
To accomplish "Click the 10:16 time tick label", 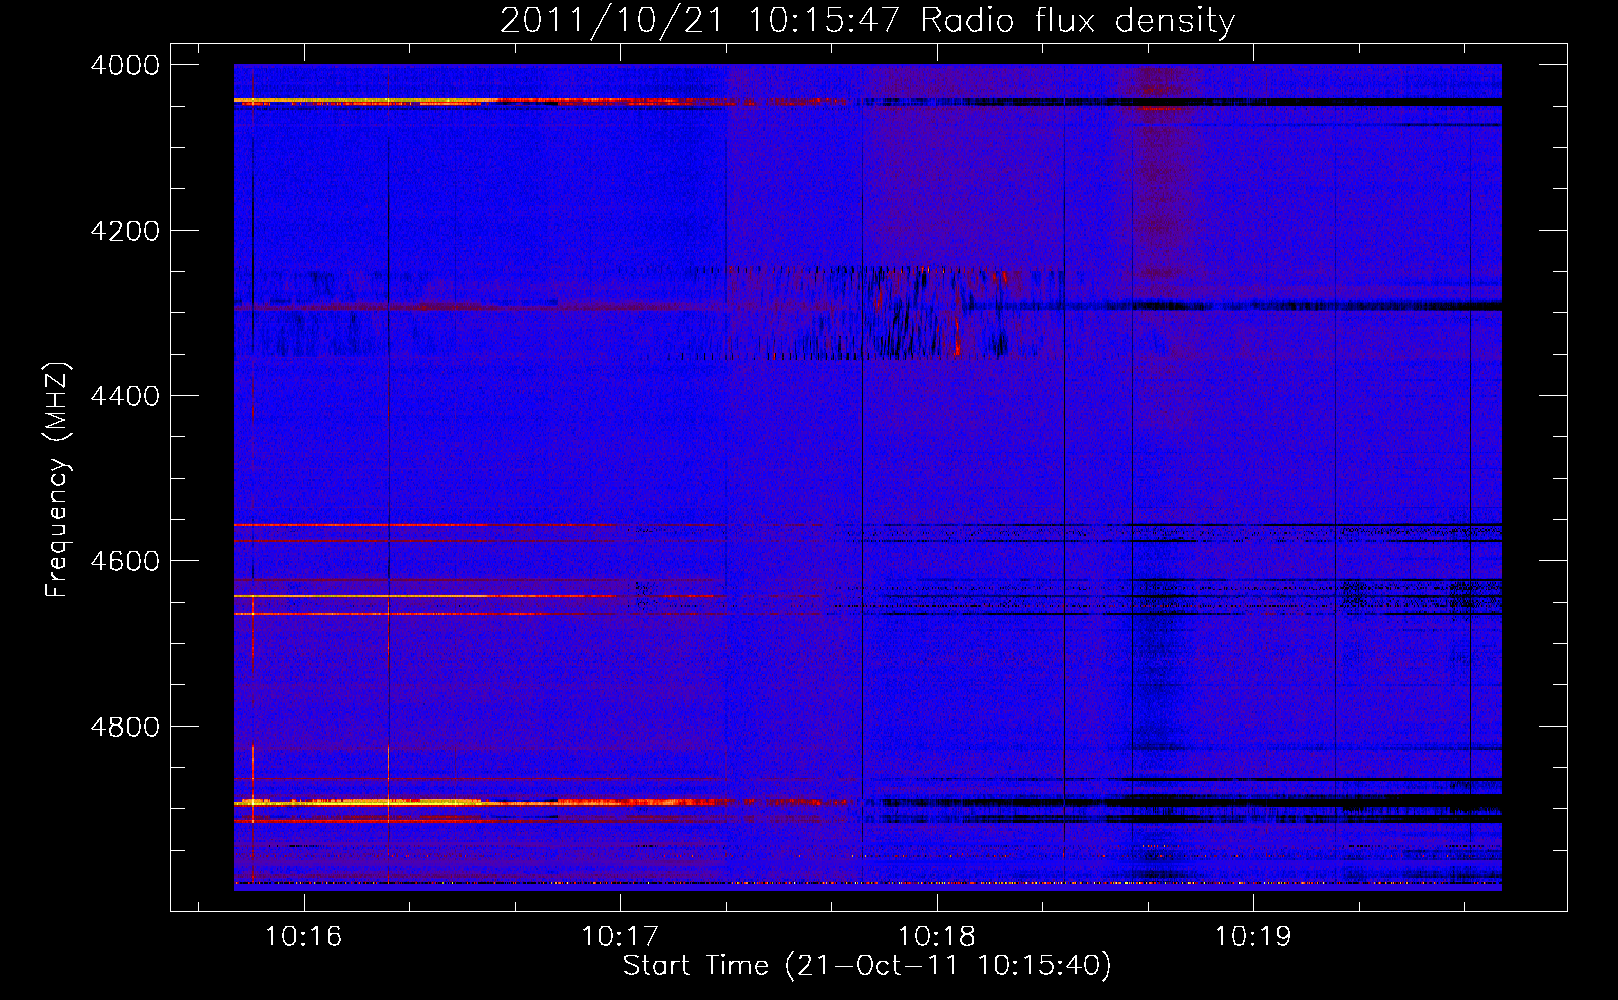I will pyautogui.click(x=303, y=936).
